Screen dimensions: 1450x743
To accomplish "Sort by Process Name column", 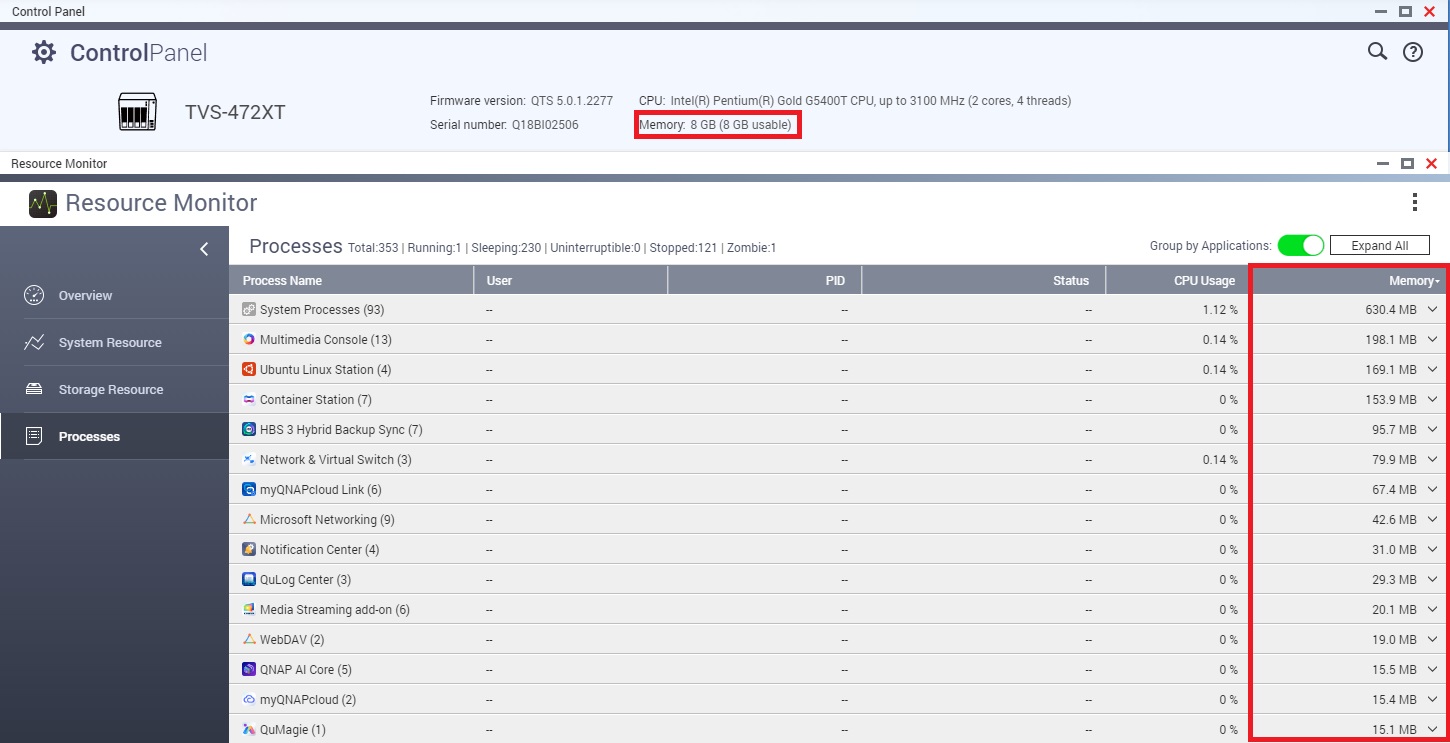I will (x=351, y=281).
